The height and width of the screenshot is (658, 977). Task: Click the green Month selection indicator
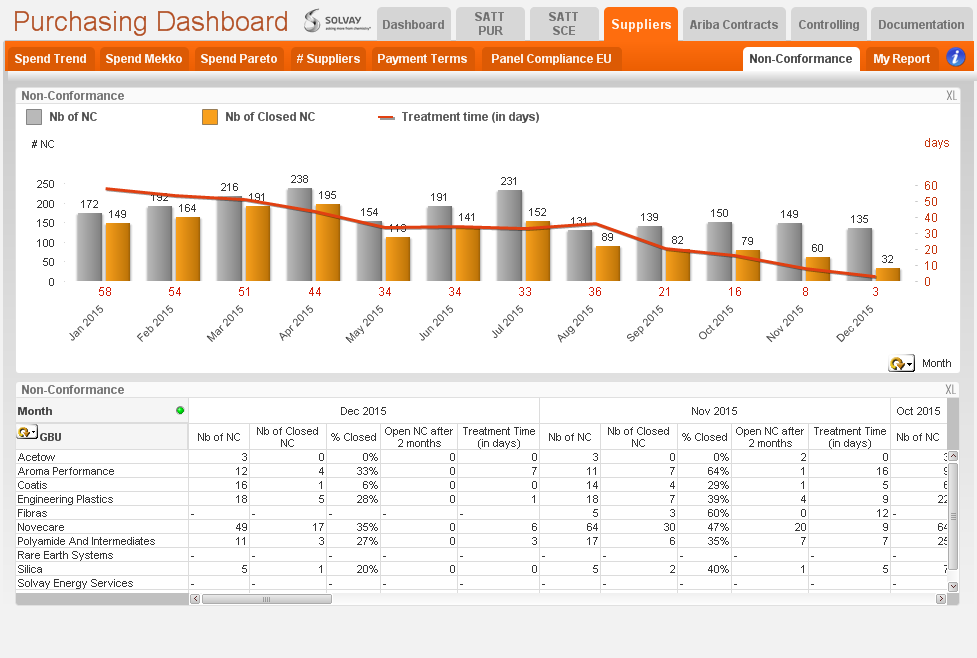(x=180, y=411)
